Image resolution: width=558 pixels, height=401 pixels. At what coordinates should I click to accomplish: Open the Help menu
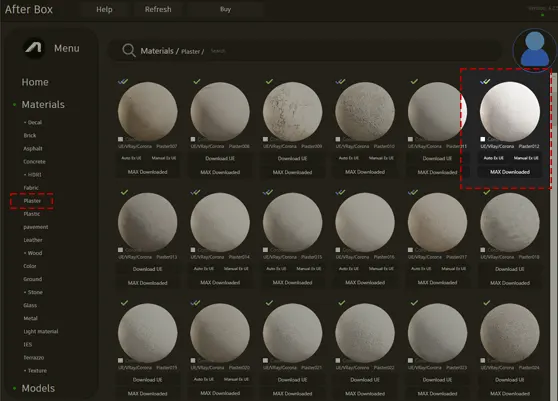pos(104,10)
